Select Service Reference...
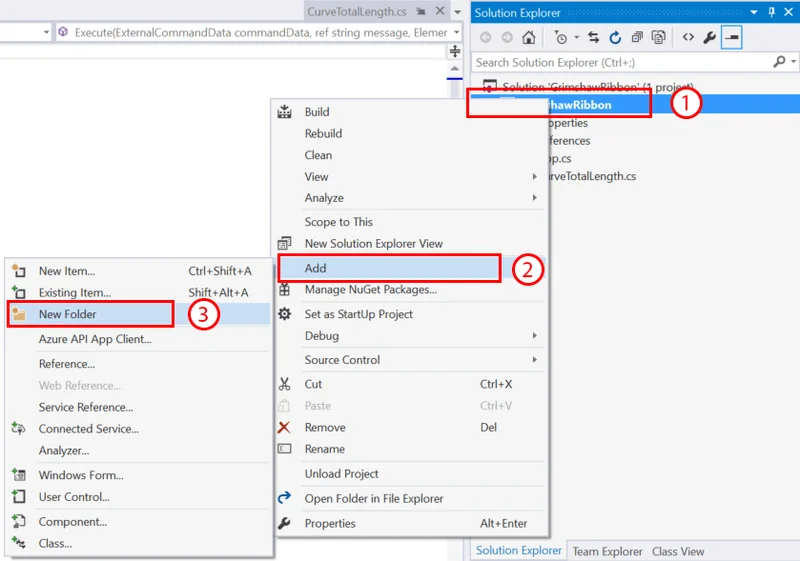 pyautogui.click(x=138, y=407)
